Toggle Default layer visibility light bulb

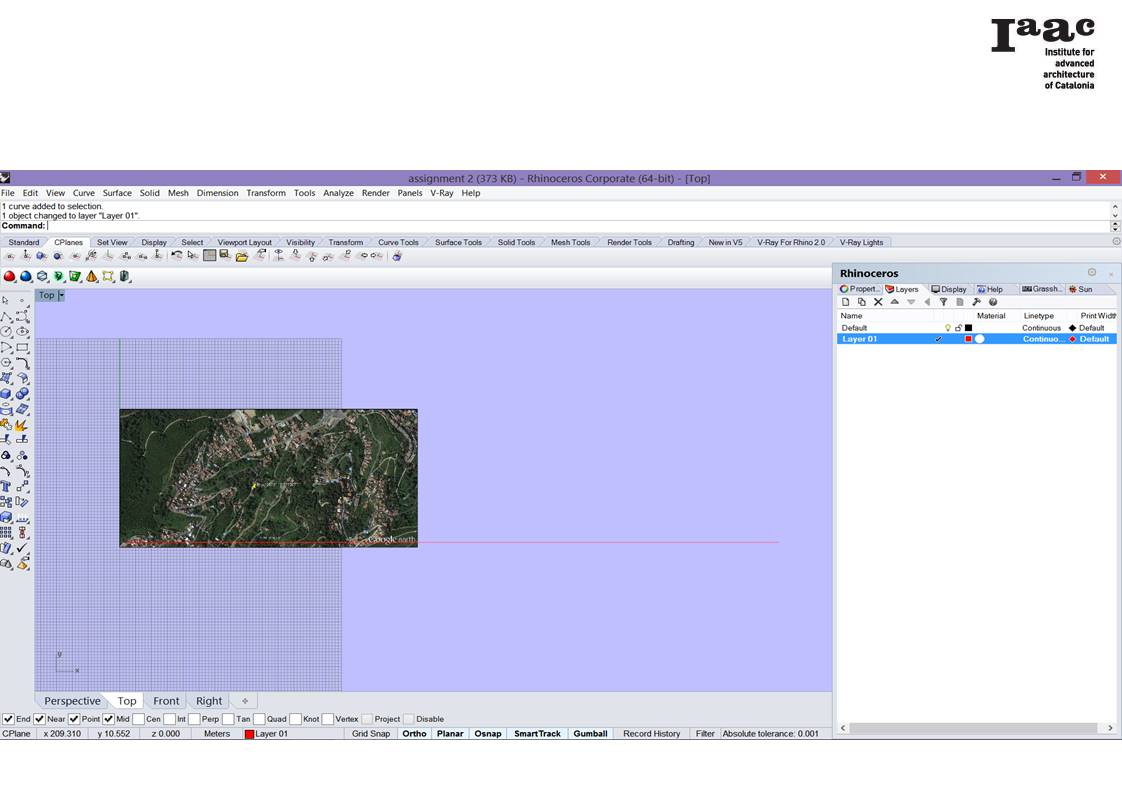point(947,328)
